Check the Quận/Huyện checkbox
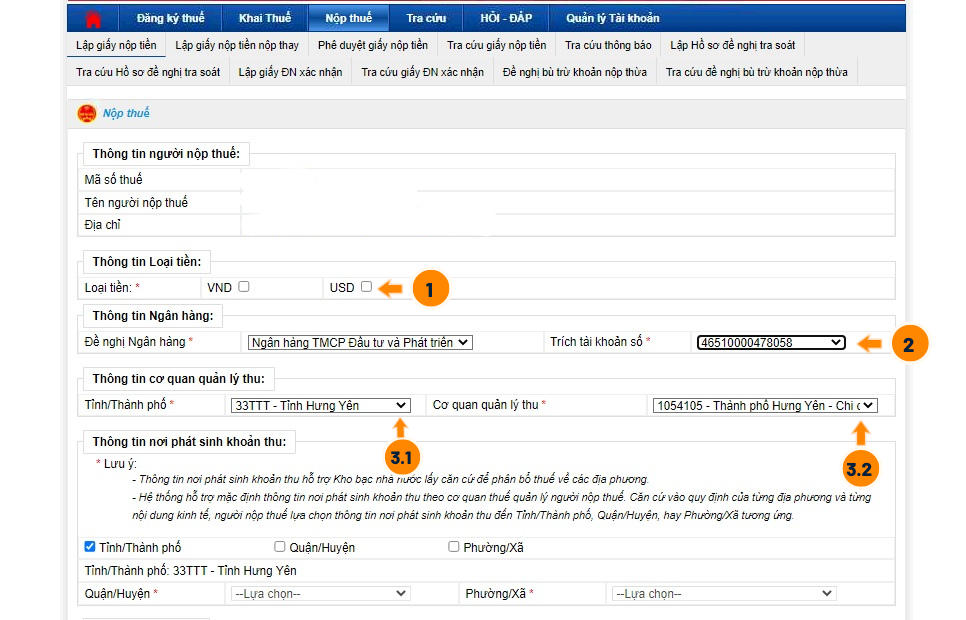This screenshot has height=620, width=966. click(280, 547)
